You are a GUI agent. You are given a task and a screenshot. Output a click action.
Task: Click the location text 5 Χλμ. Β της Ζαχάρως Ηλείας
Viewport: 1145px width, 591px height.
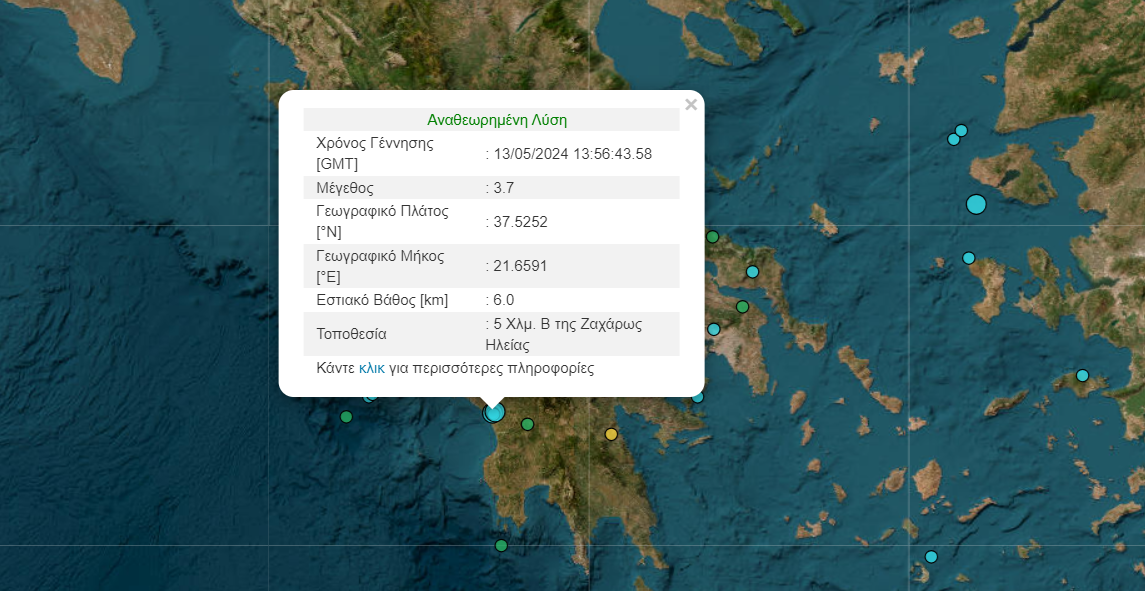coord(564,335)
